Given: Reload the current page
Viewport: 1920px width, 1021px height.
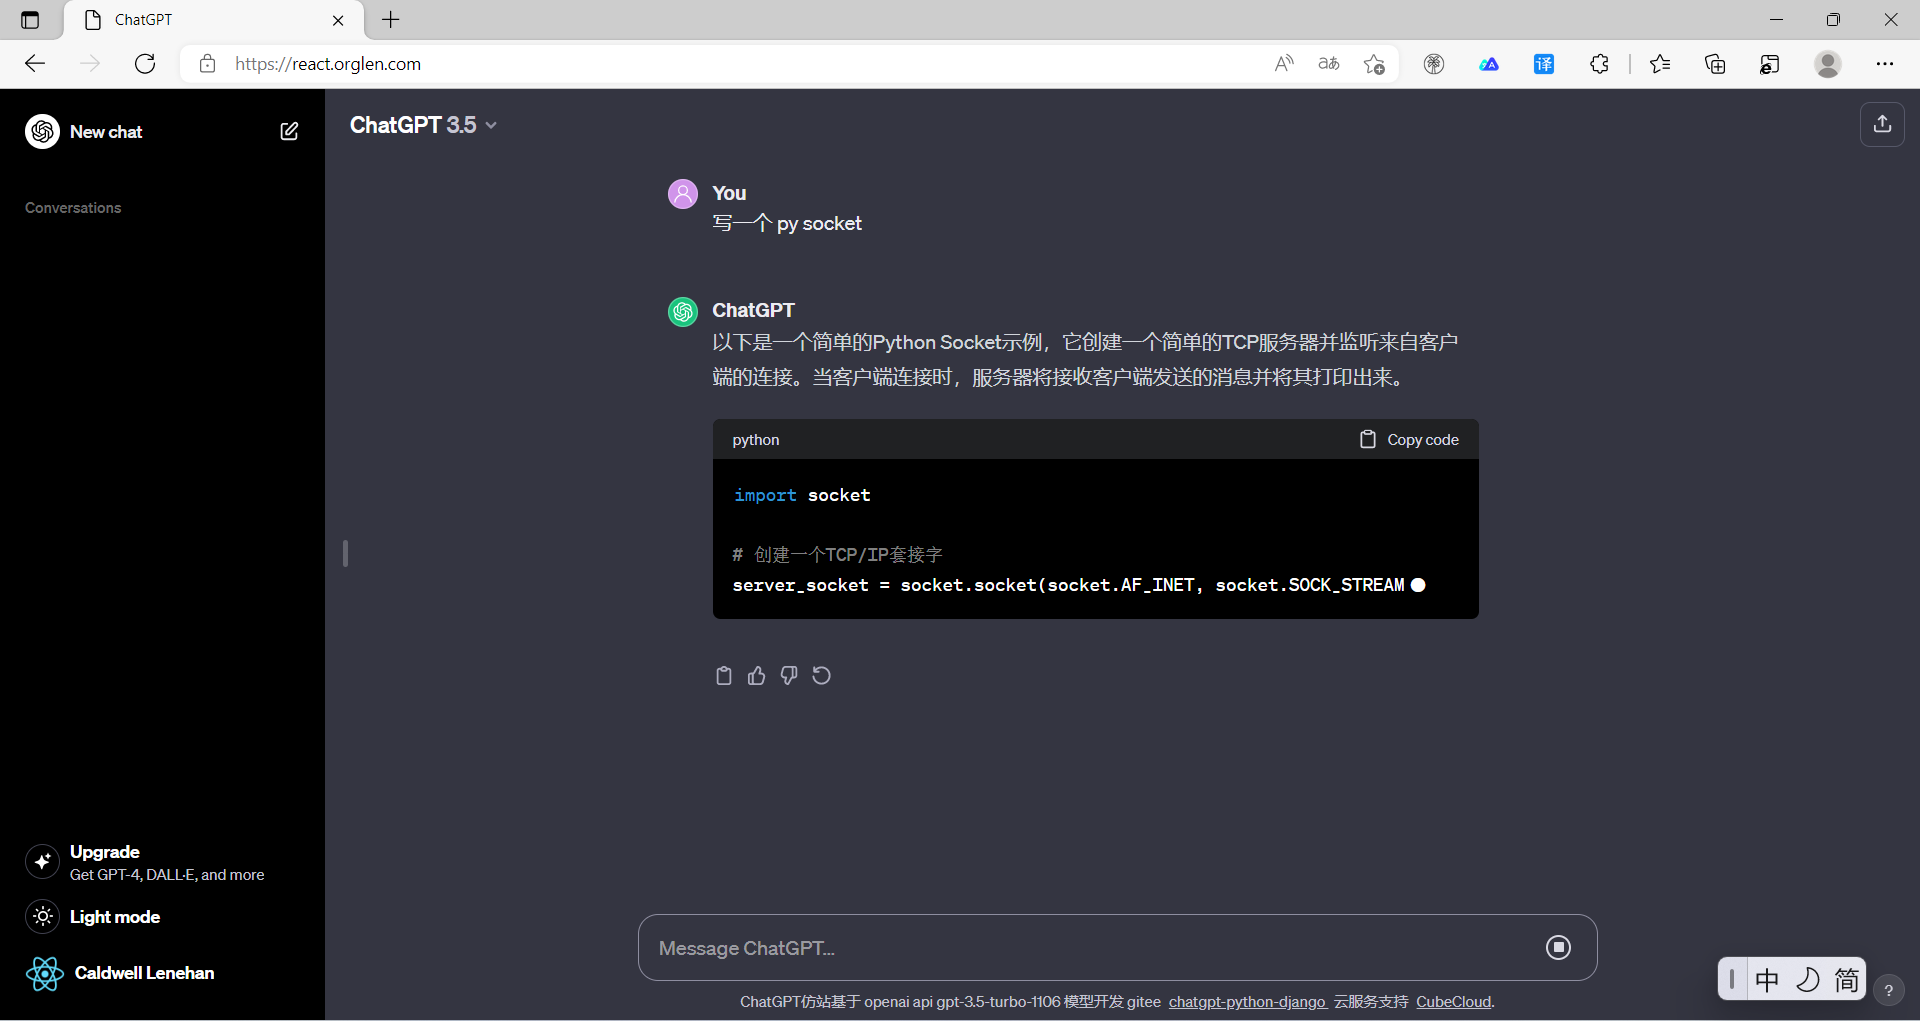Looking at the screenshot, I should pos(145,64).
